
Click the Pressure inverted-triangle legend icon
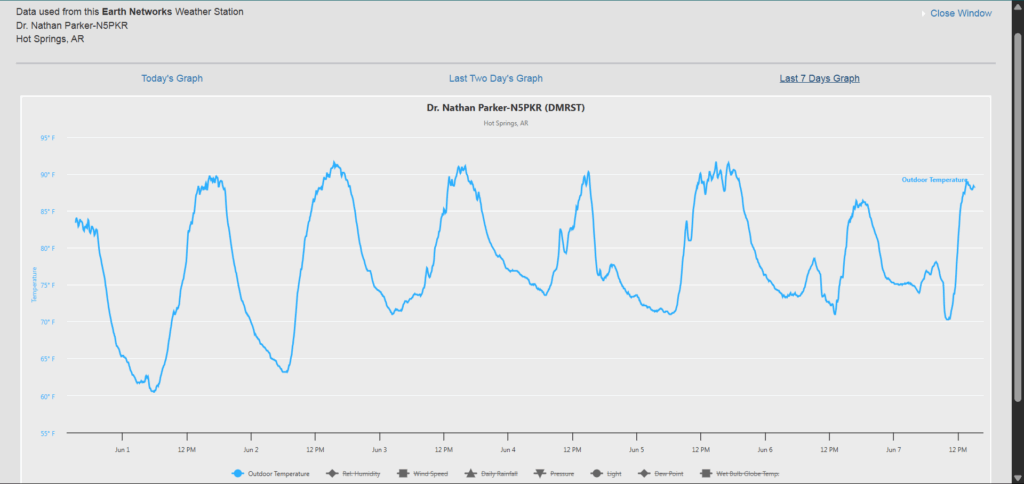click(x=540, y=474)
